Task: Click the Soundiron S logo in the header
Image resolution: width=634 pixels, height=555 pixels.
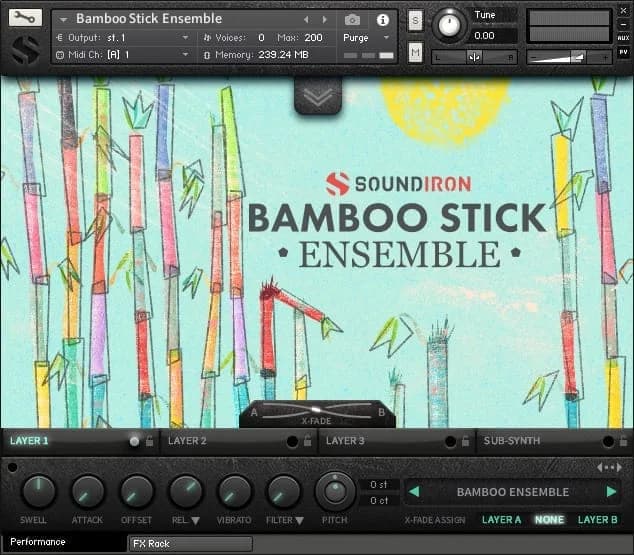Action: (x=25, y=50)
